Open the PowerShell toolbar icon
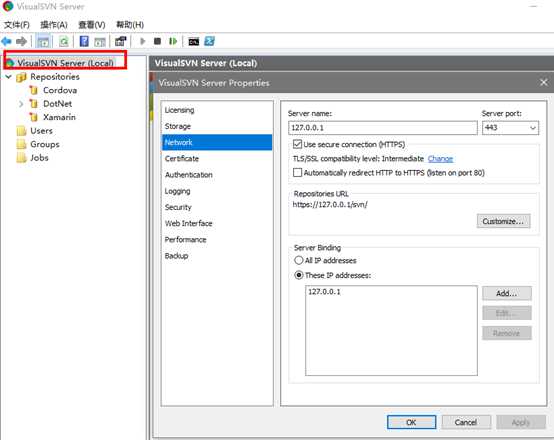This screenshot has width=554, height=440. tap(210, 41)
